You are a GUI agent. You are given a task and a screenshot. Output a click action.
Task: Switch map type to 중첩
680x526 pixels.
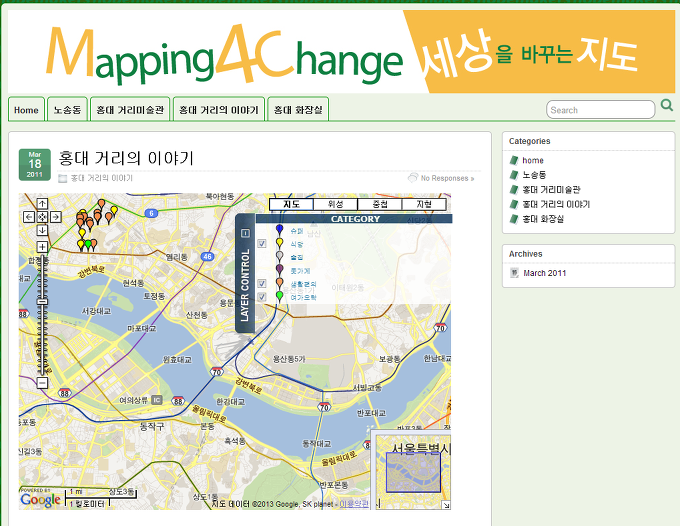[x=380, y=204]
